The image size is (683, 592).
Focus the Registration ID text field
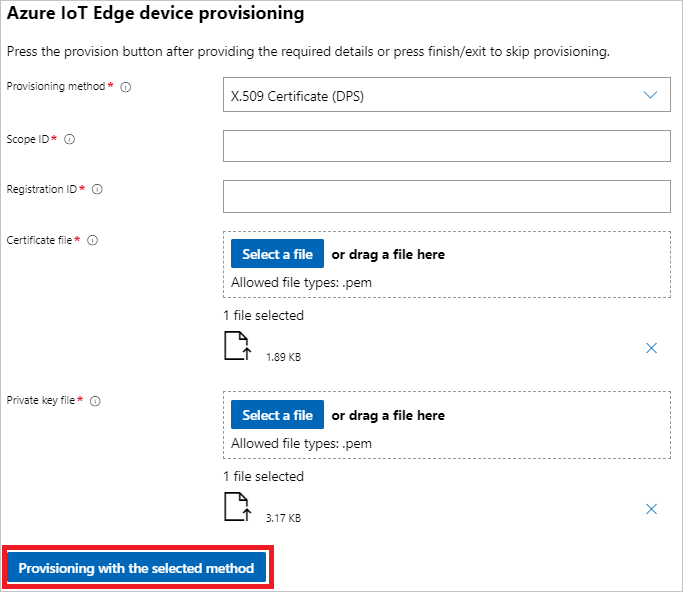click(446, 196)
